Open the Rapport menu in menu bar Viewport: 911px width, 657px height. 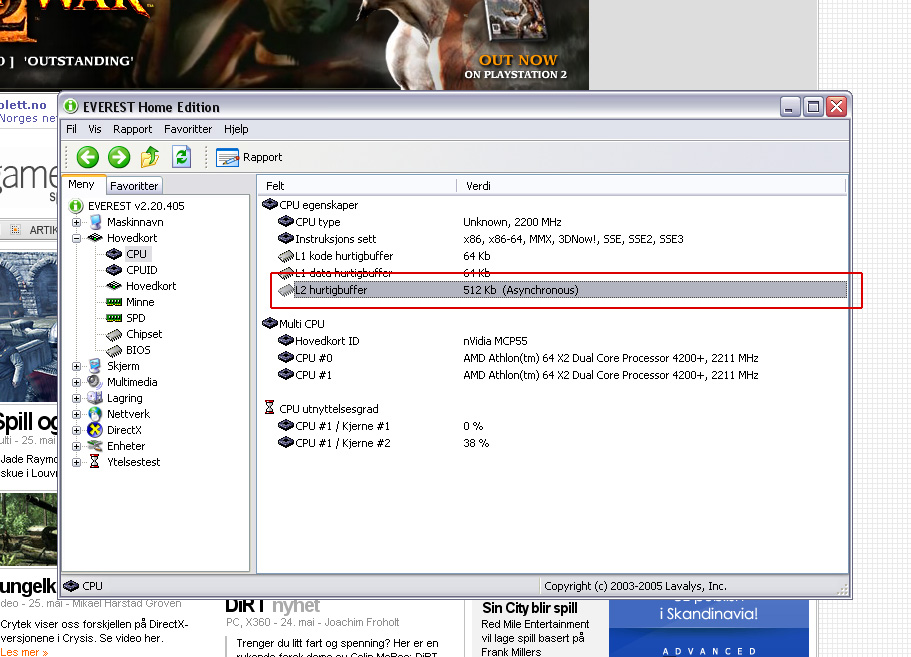(132, 129)
